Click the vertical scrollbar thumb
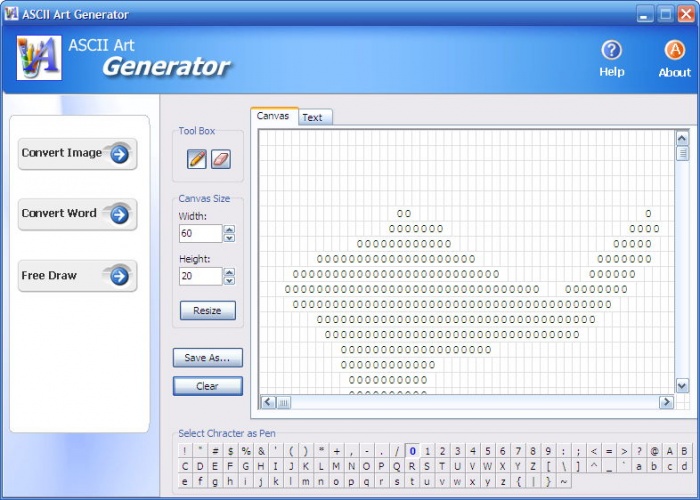This screenshot has height=500, width=700. pos(682,154)
